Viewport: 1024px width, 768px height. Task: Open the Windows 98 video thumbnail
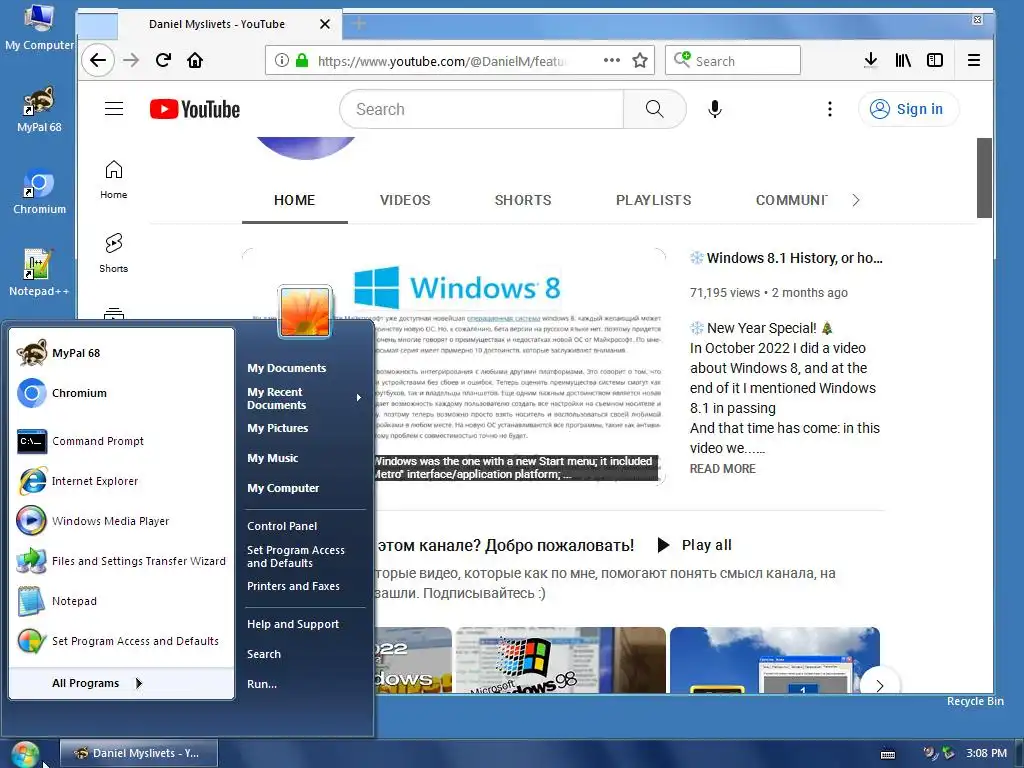click(560, 660)
